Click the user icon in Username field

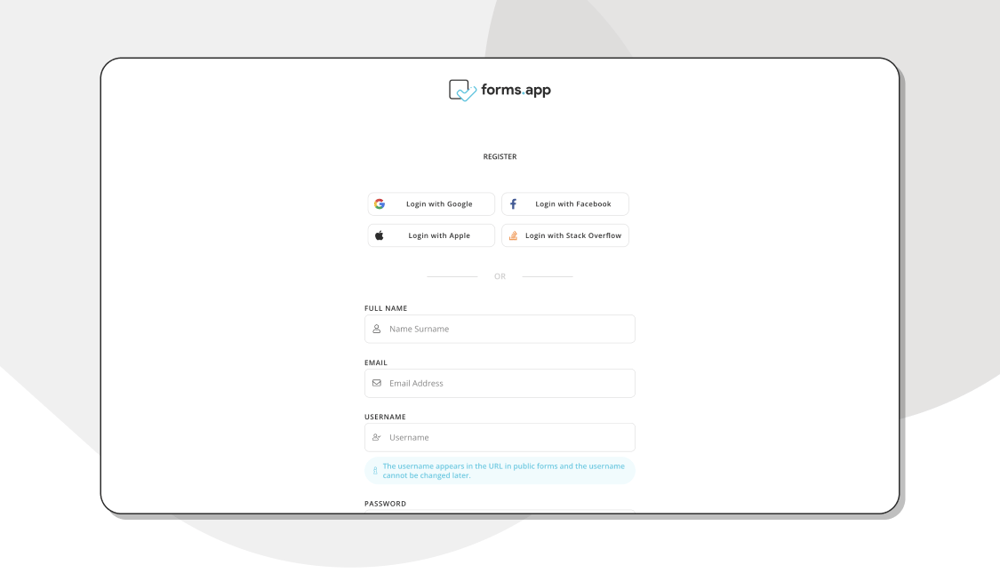tap(377, 437)
